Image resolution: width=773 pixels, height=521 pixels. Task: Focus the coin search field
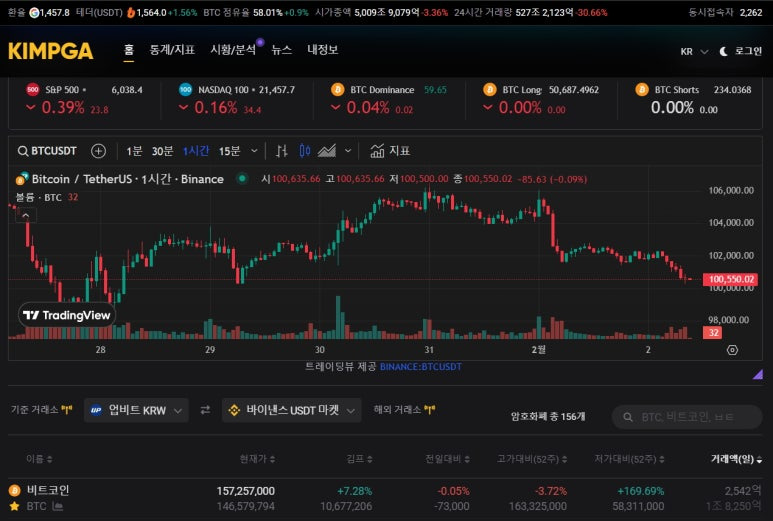coord(687,417)
